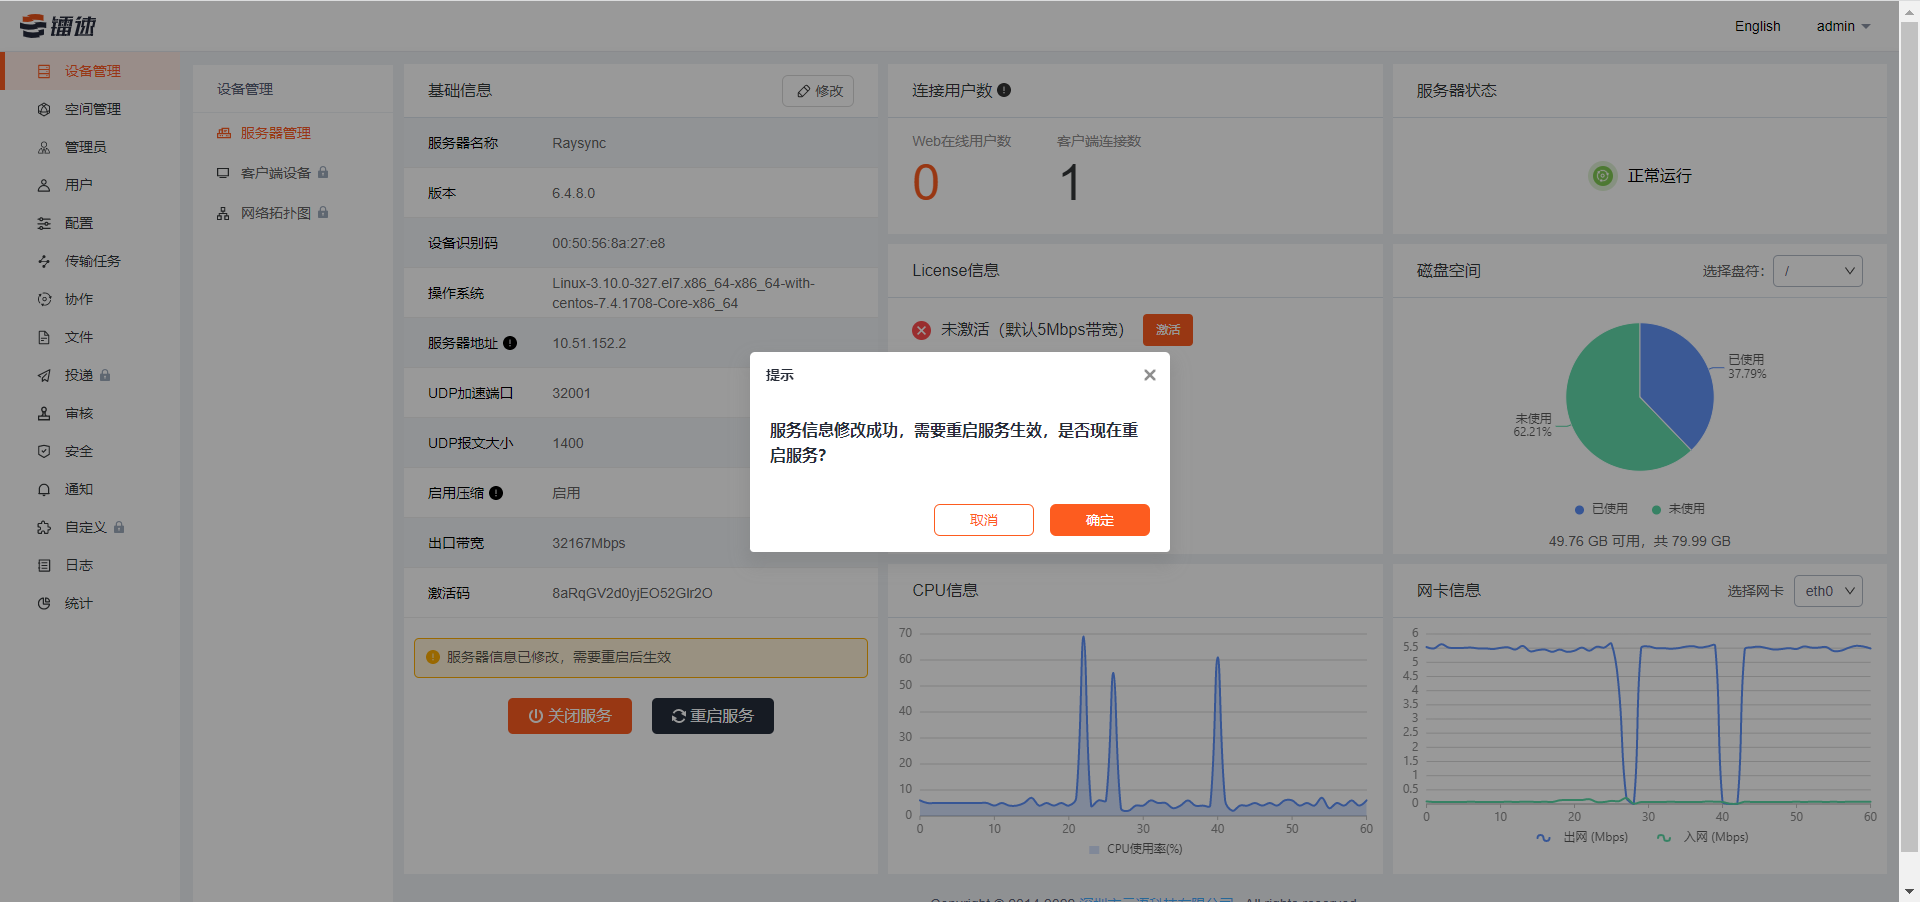Screen dimensions: 1920x902
Task: Open the 统计 section
Action: point(78,603)
